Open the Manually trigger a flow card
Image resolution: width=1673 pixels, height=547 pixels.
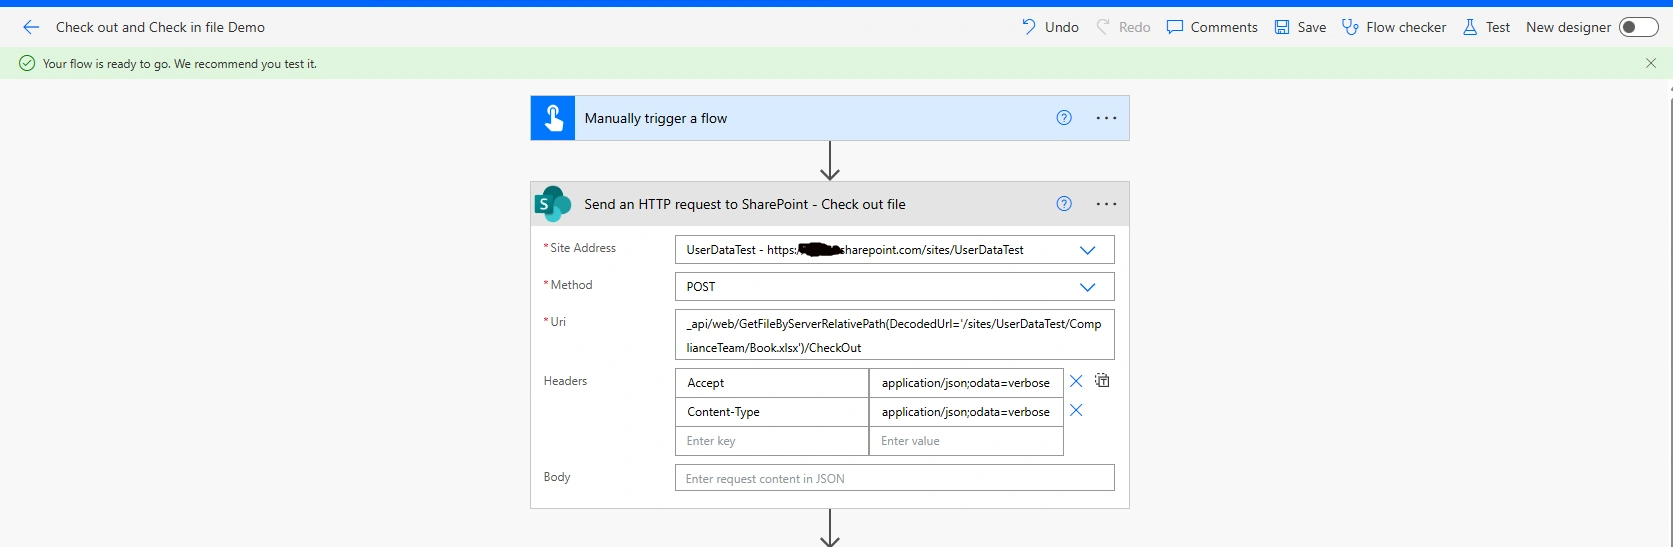(830, 118)
